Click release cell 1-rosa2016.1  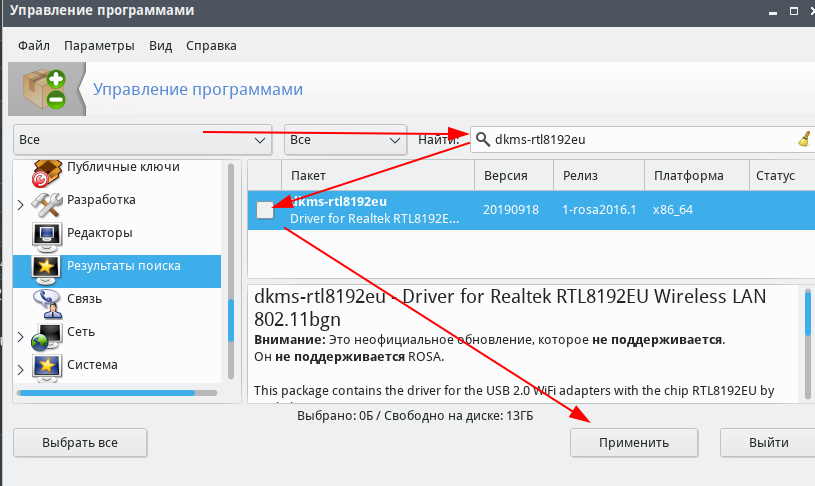(x=599, y=210)
